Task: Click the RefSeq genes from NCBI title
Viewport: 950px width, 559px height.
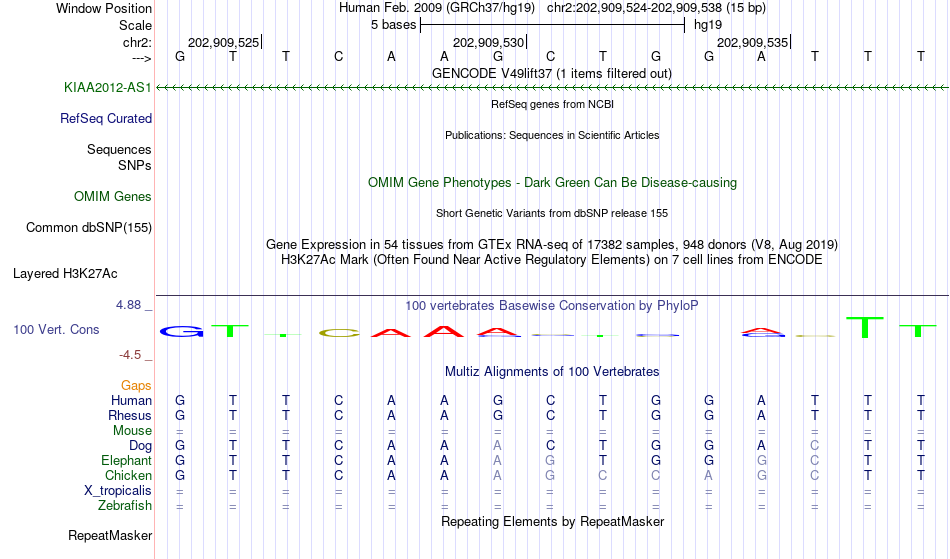Action: [552, 104]
